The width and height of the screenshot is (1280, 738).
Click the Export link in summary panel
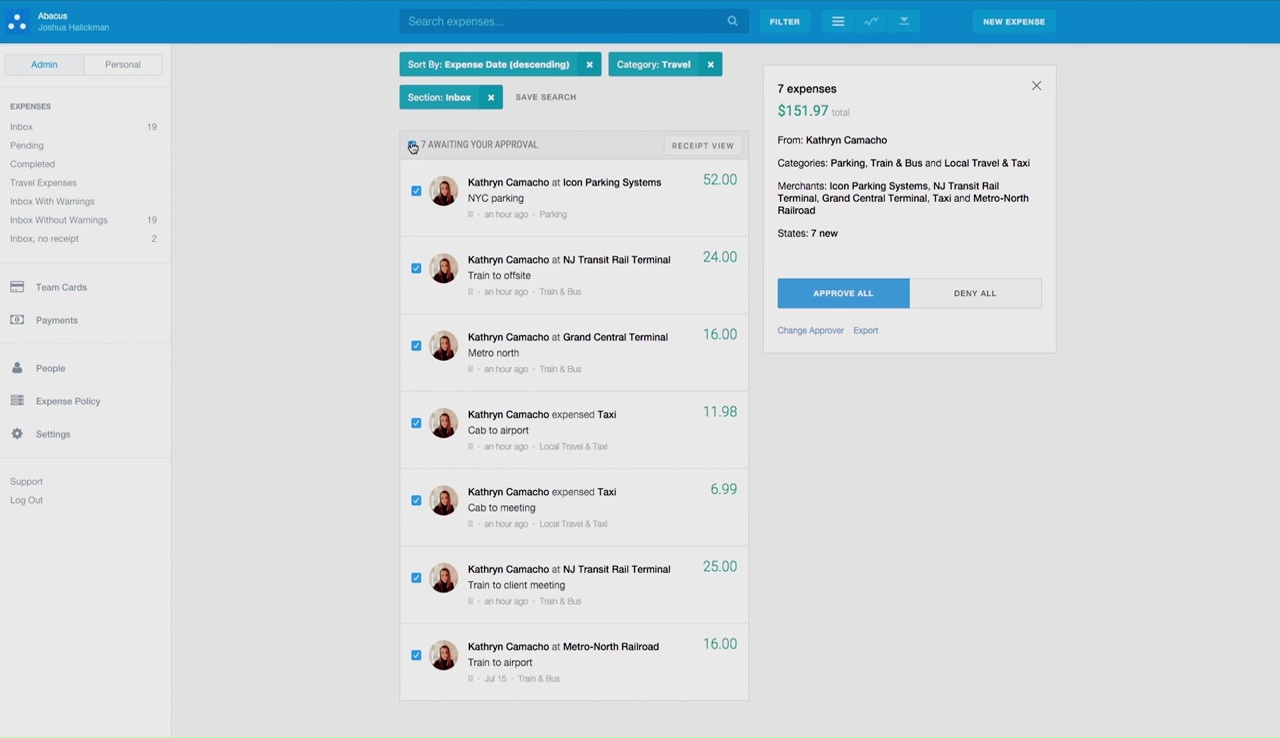(866, 330)
